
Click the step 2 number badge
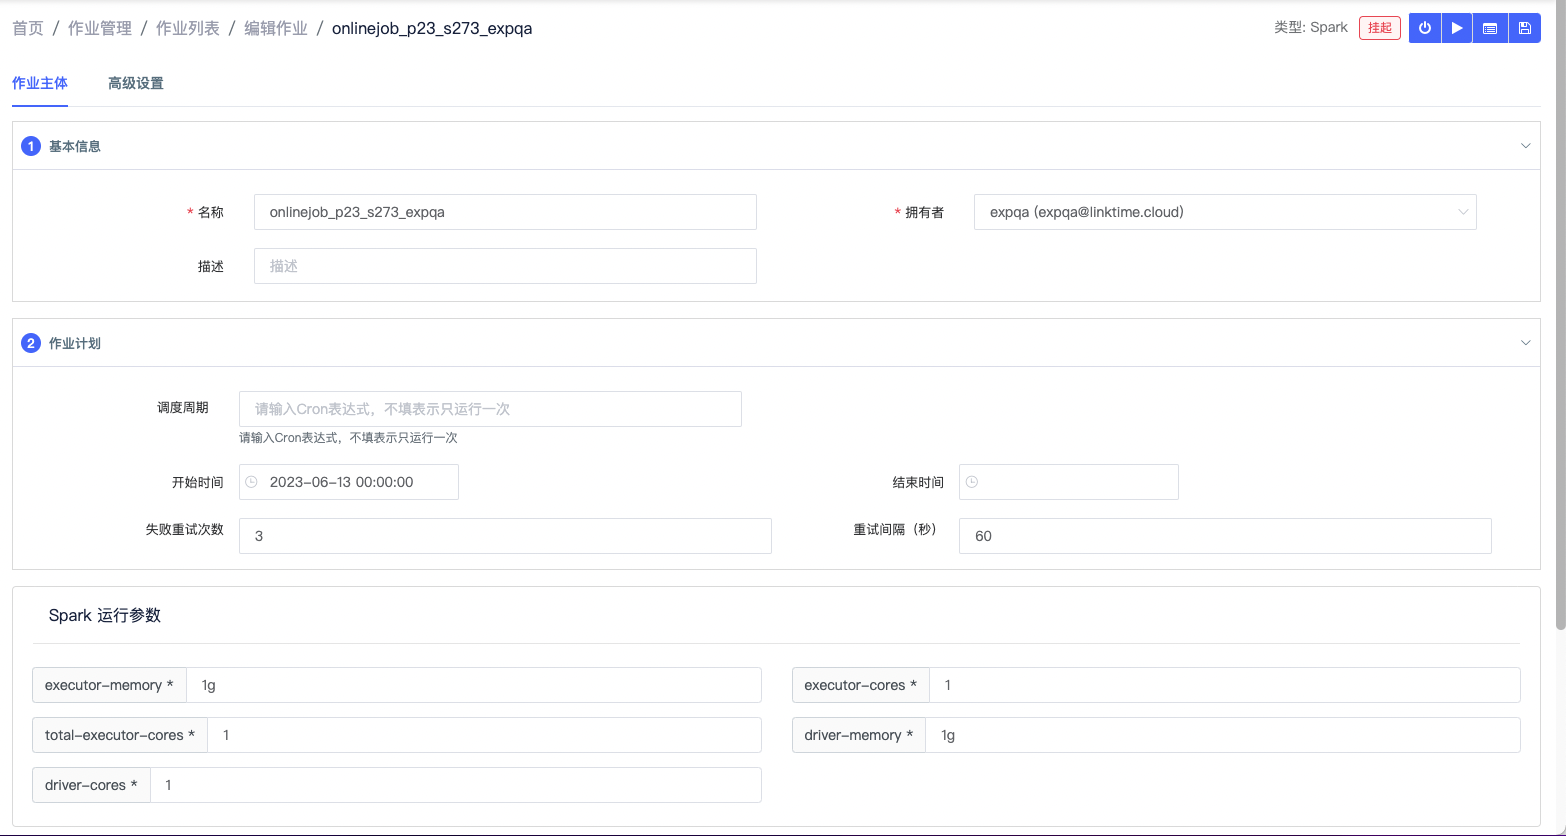click(30, 343)
